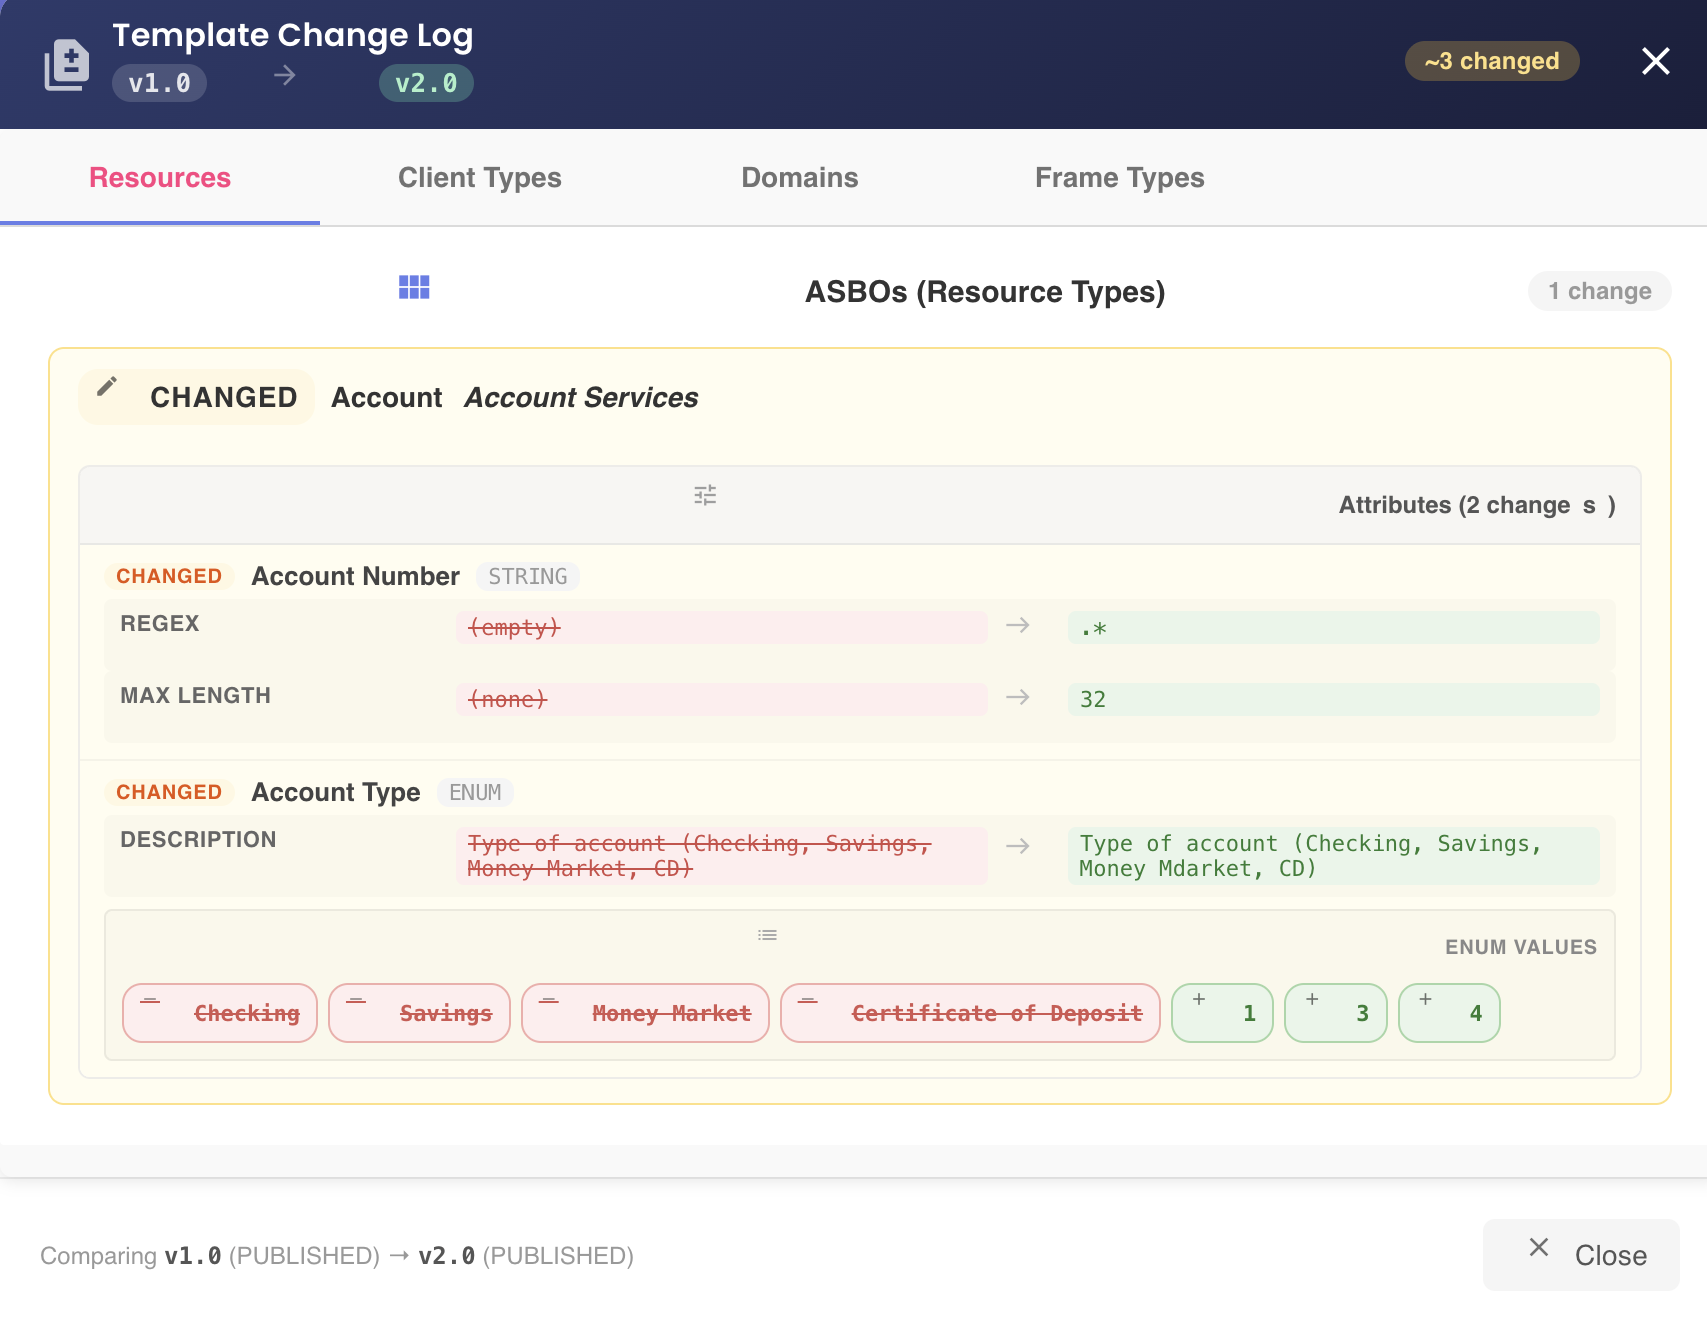The height and width of the screenshot is (1341, 1707).
Task: Click the list icon in Enum Values header
Action: tap(767, 935)
